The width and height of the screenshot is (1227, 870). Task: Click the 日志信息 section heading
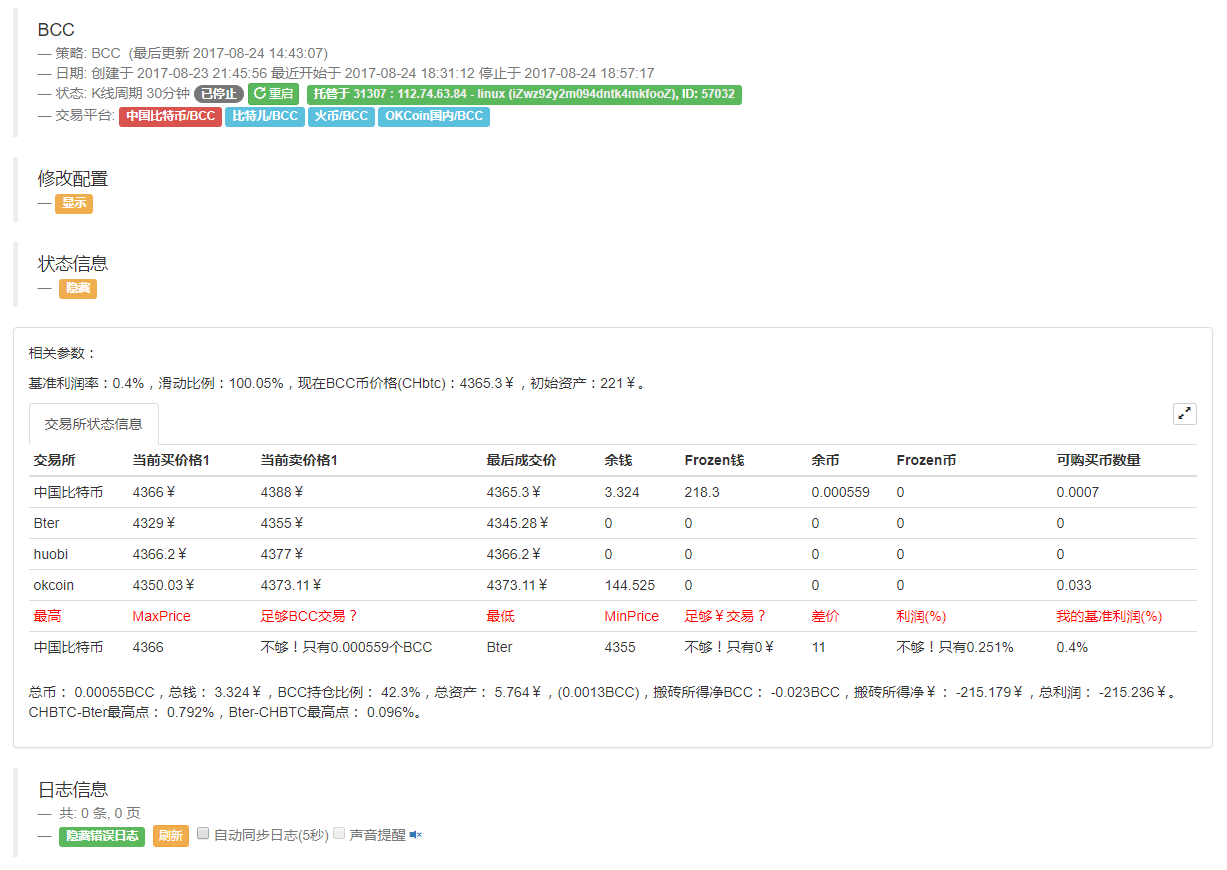coord(73,789)
